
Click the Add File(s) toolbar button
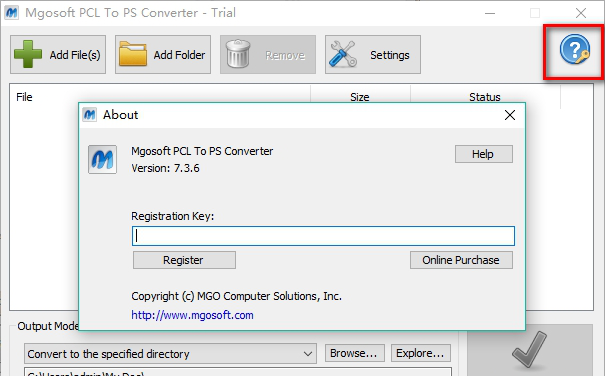(x=58, y=54)
